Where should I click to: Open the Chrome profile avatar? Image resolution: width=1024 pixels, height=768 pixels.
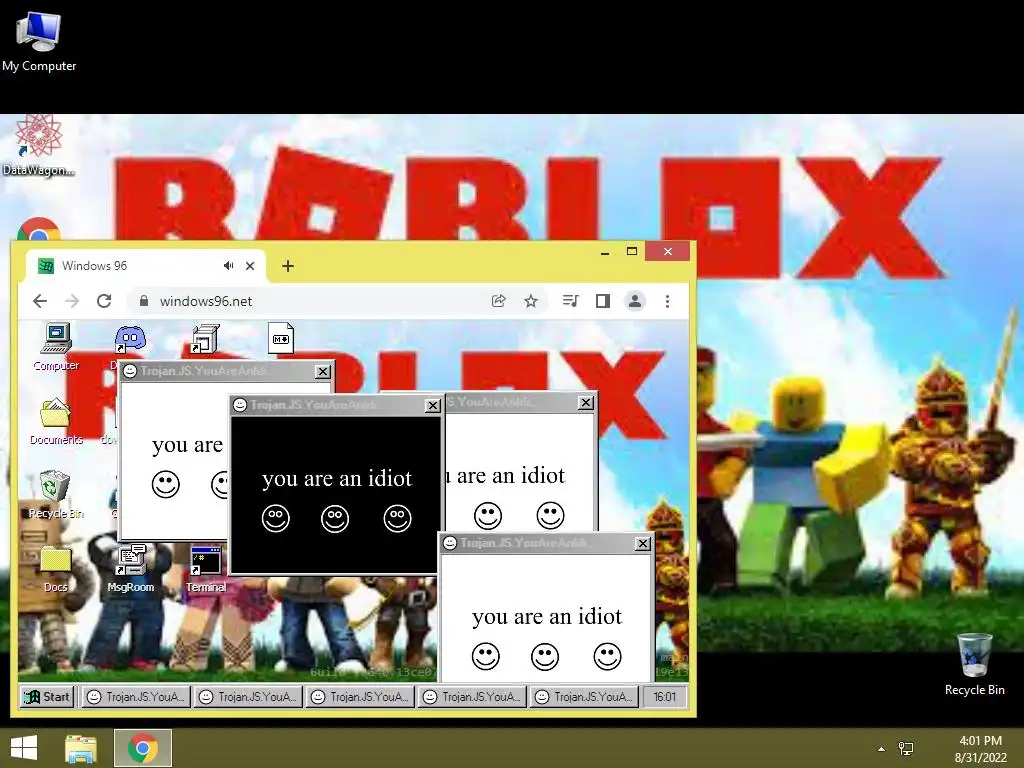point(635,301)
